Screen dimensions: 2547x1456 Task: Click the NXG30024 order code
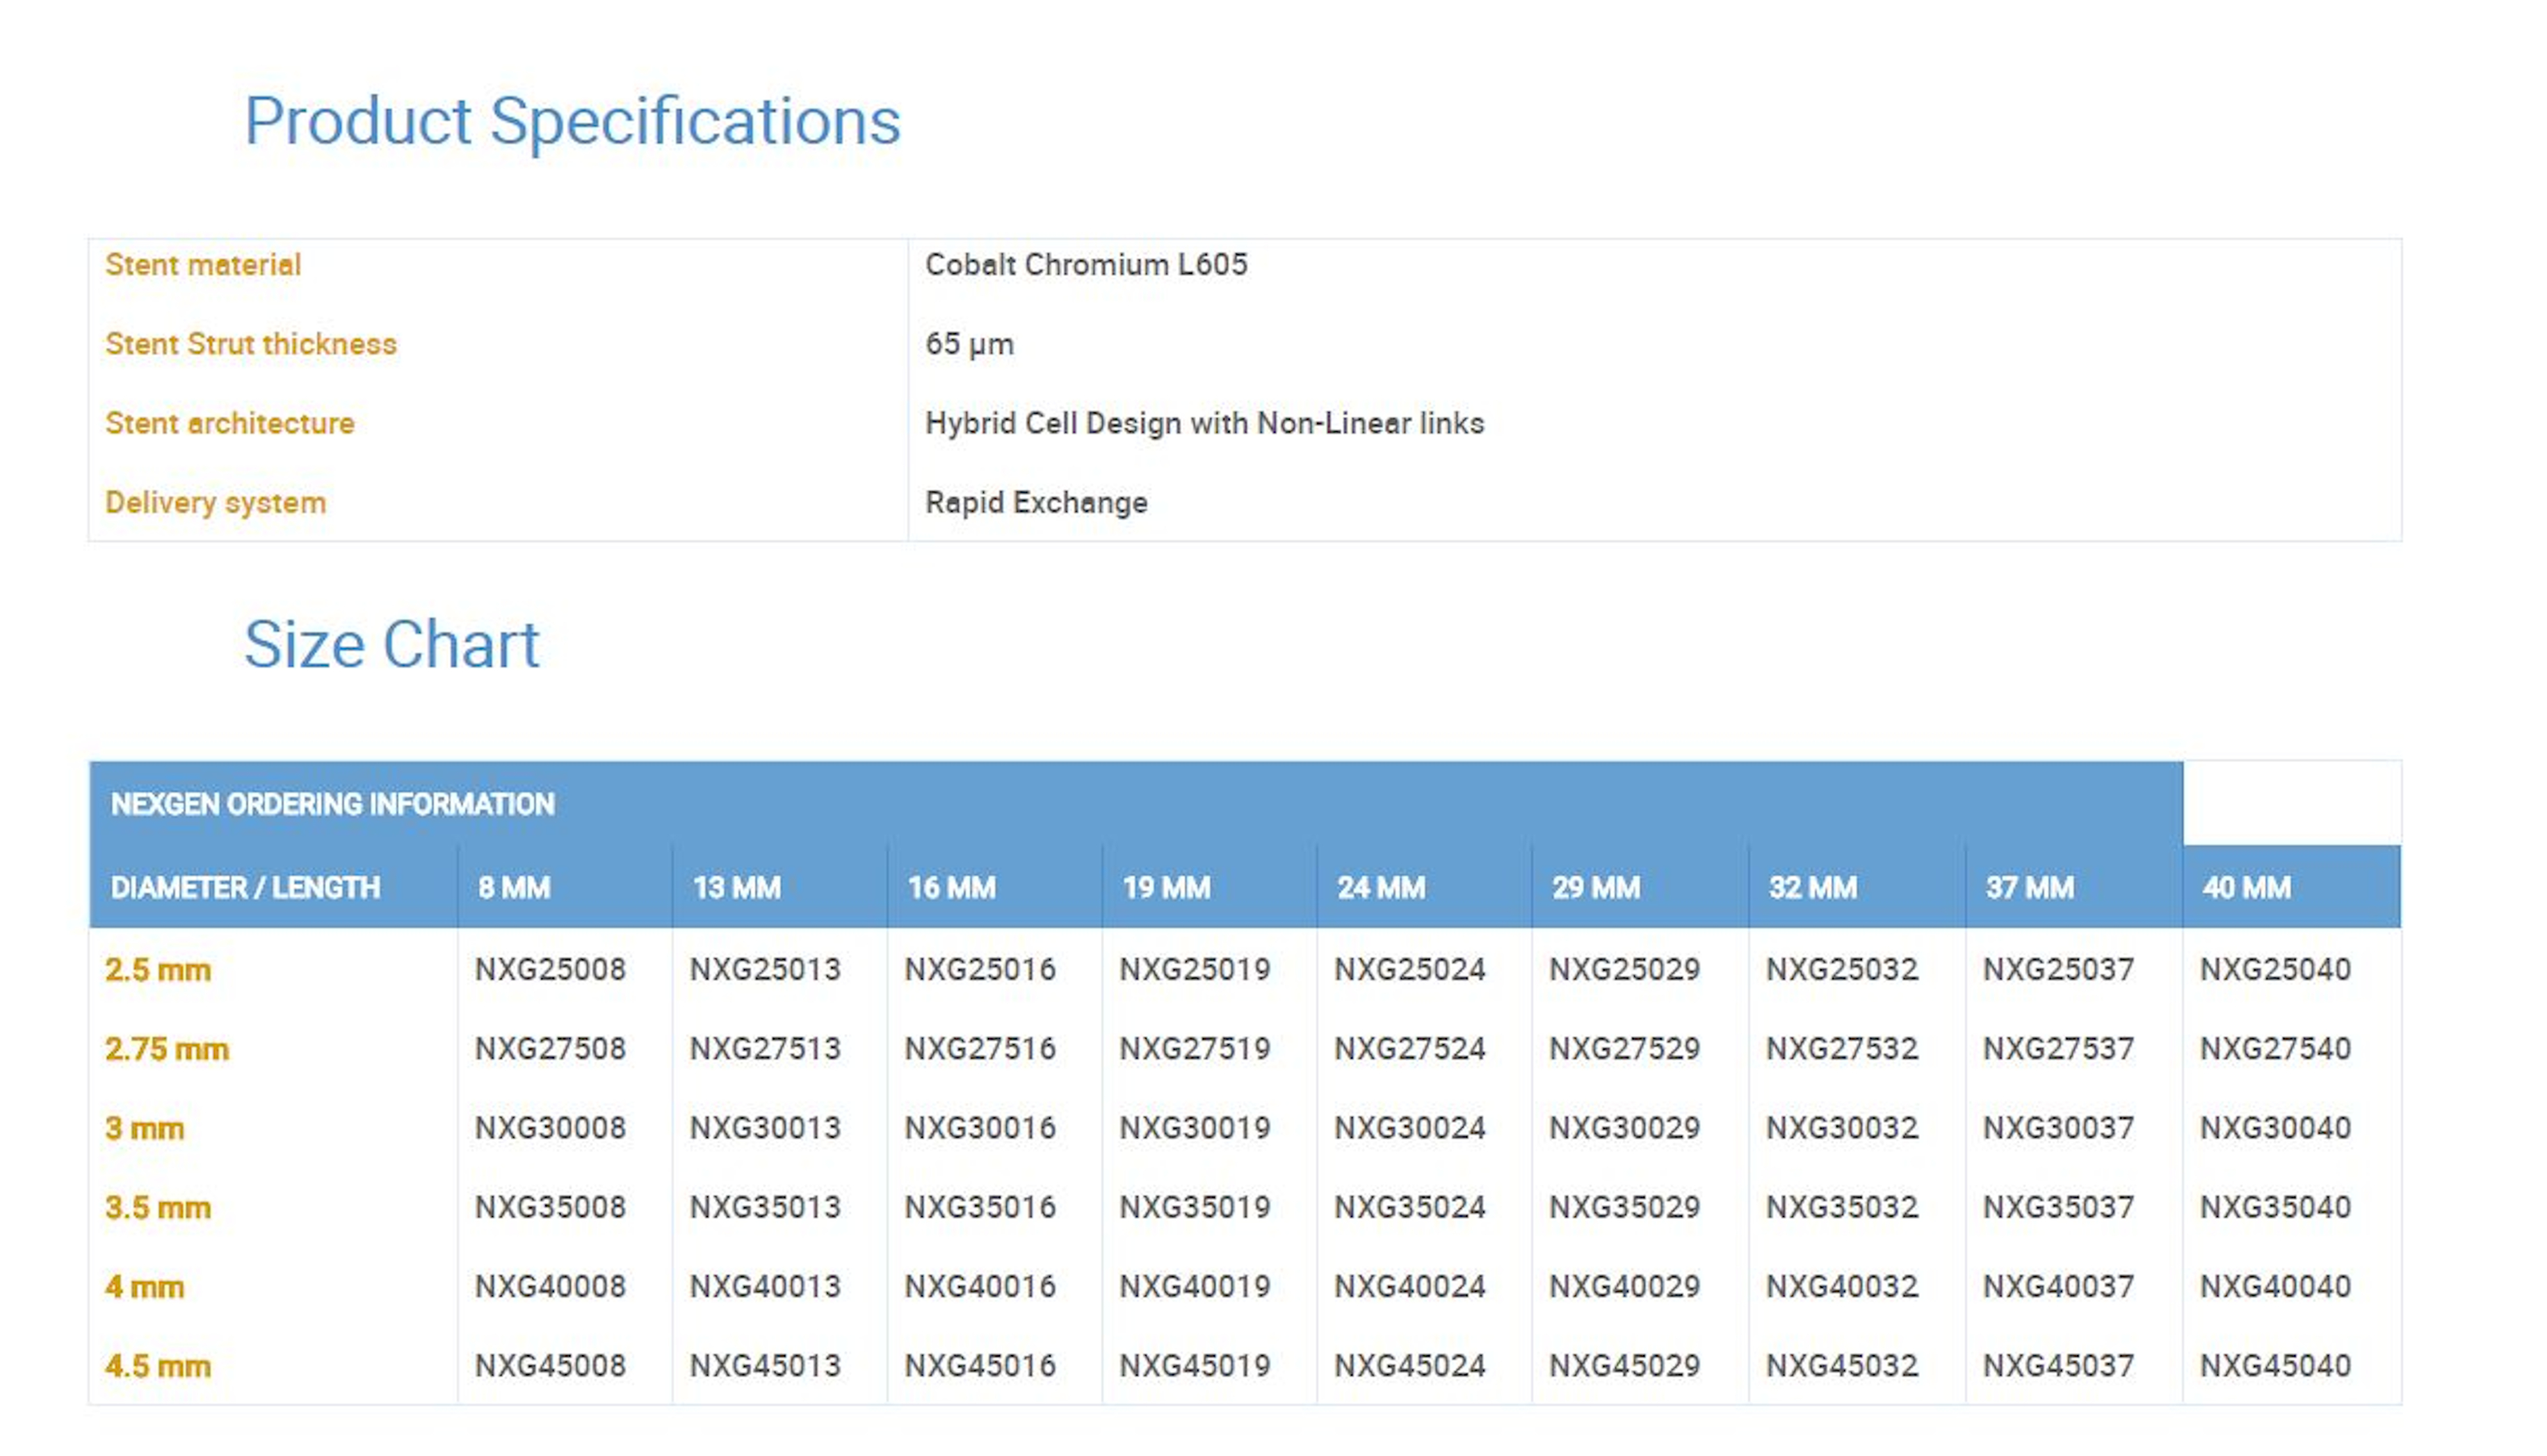tap(1410, 1128)
